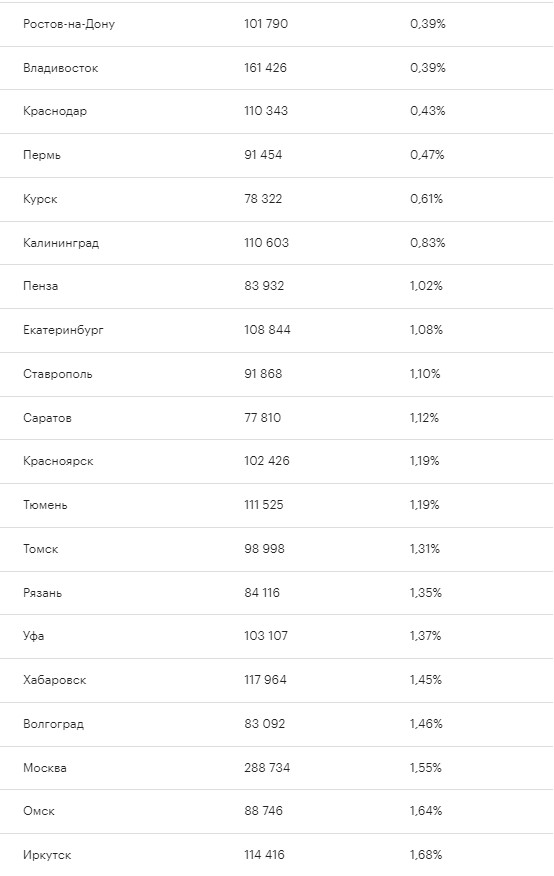Select the Красноярск value 102 426

[267, 461]
